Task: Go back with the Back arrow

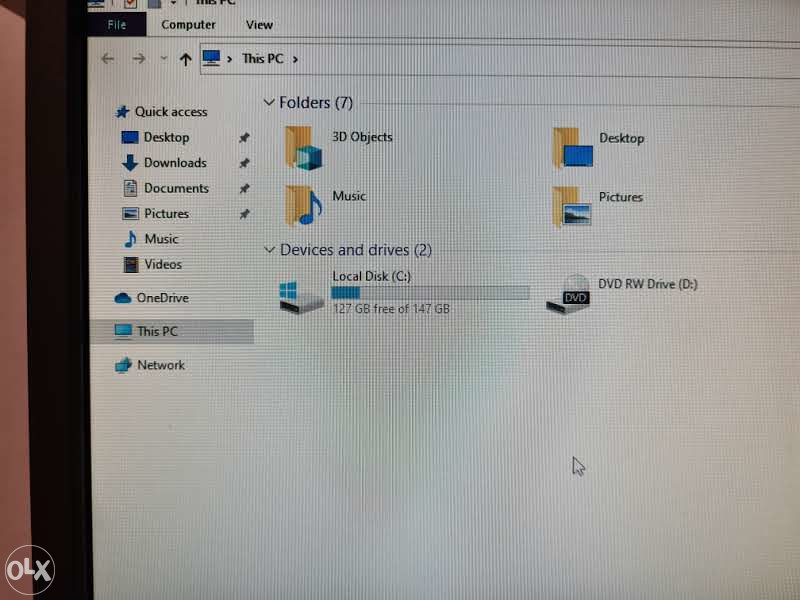Action: pyautogui.click(x=108, y=59)
